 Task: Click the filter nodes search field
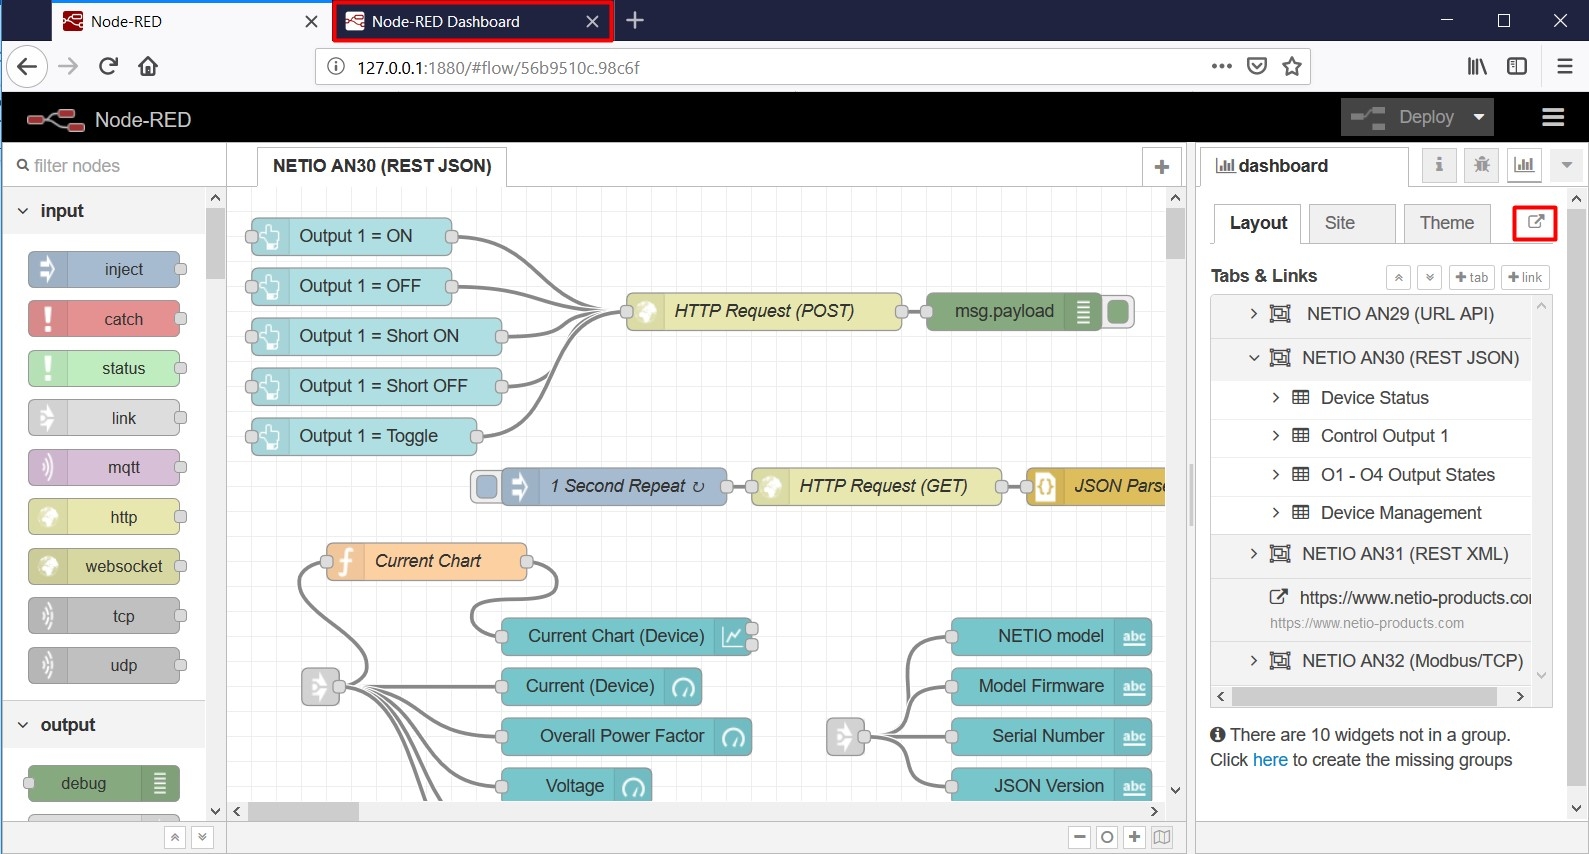tap(110, 166)
